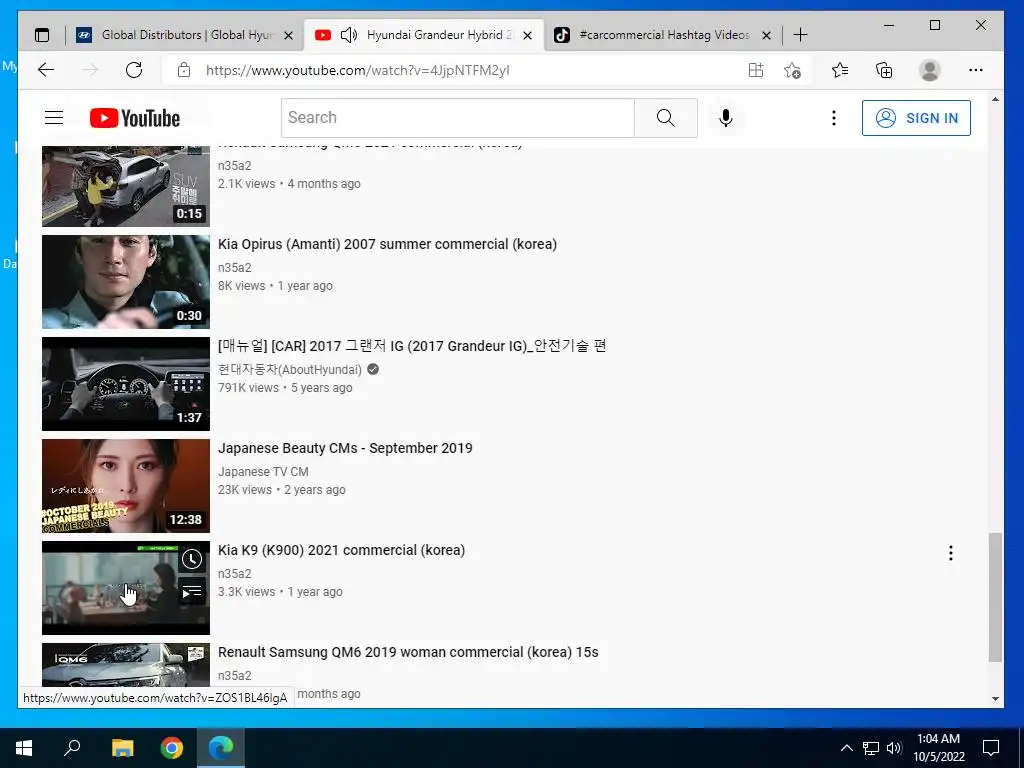Open the taskbar clock and date

click(x=938, y=748)
